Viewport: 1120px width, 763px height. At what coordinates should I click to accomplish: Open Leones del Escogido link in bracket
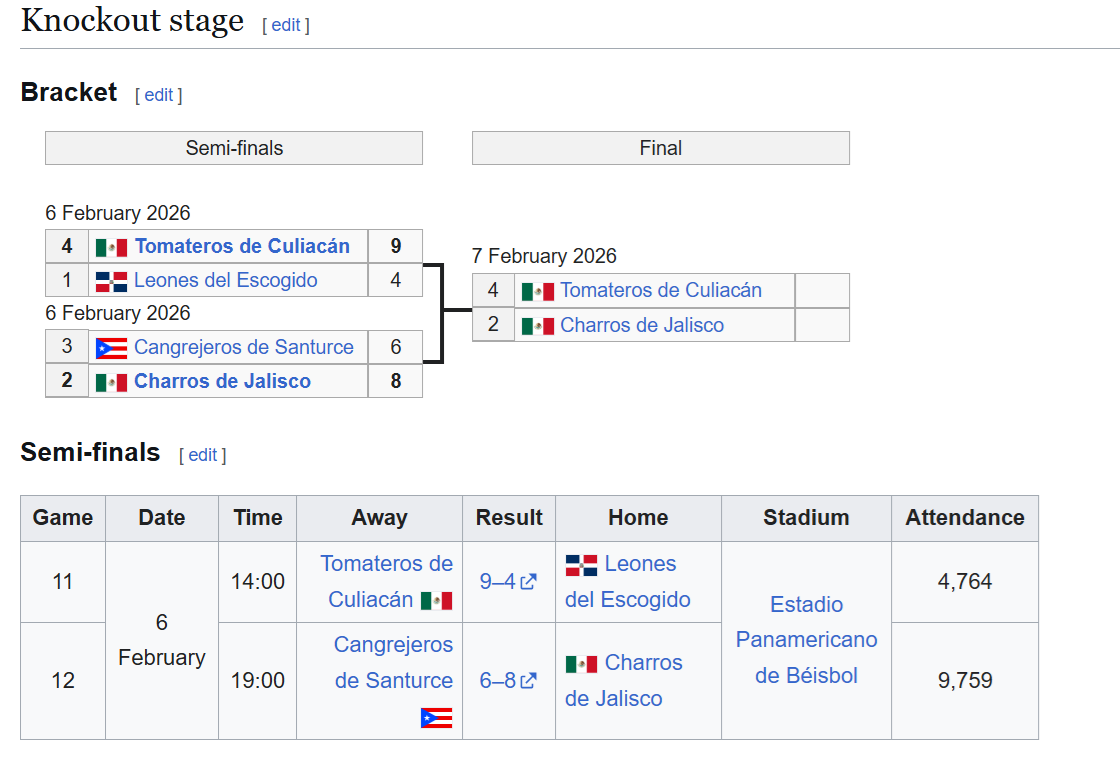tap(225, 280)
